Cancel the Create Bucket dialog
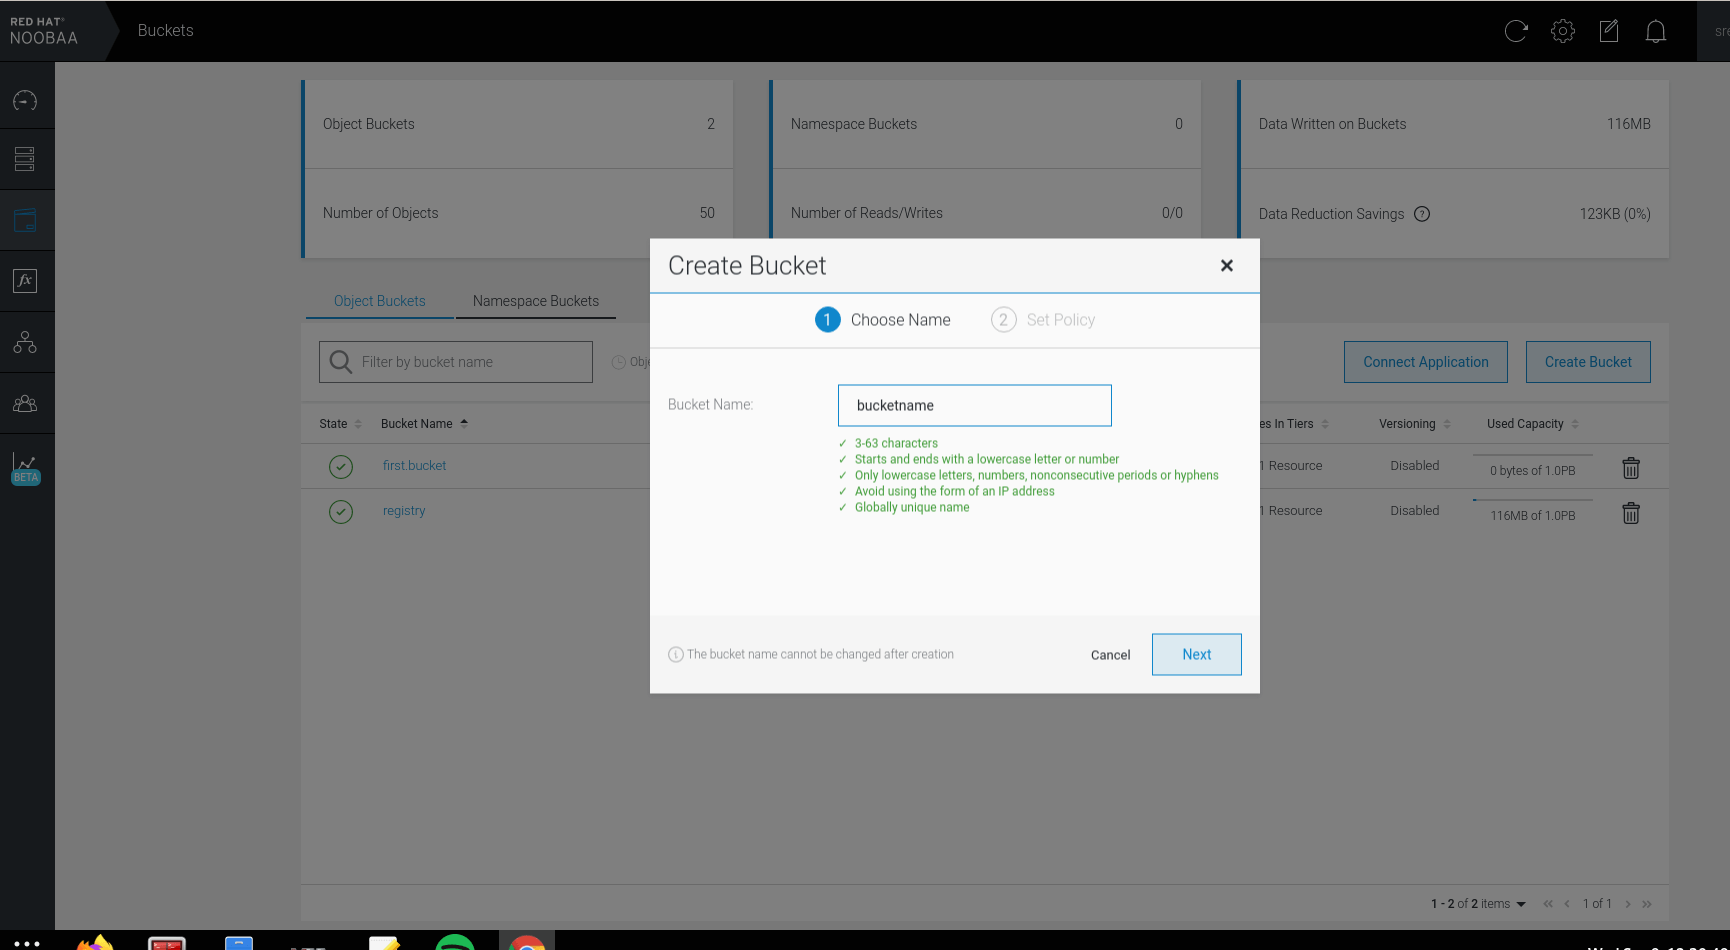 tap(1110, 655)
